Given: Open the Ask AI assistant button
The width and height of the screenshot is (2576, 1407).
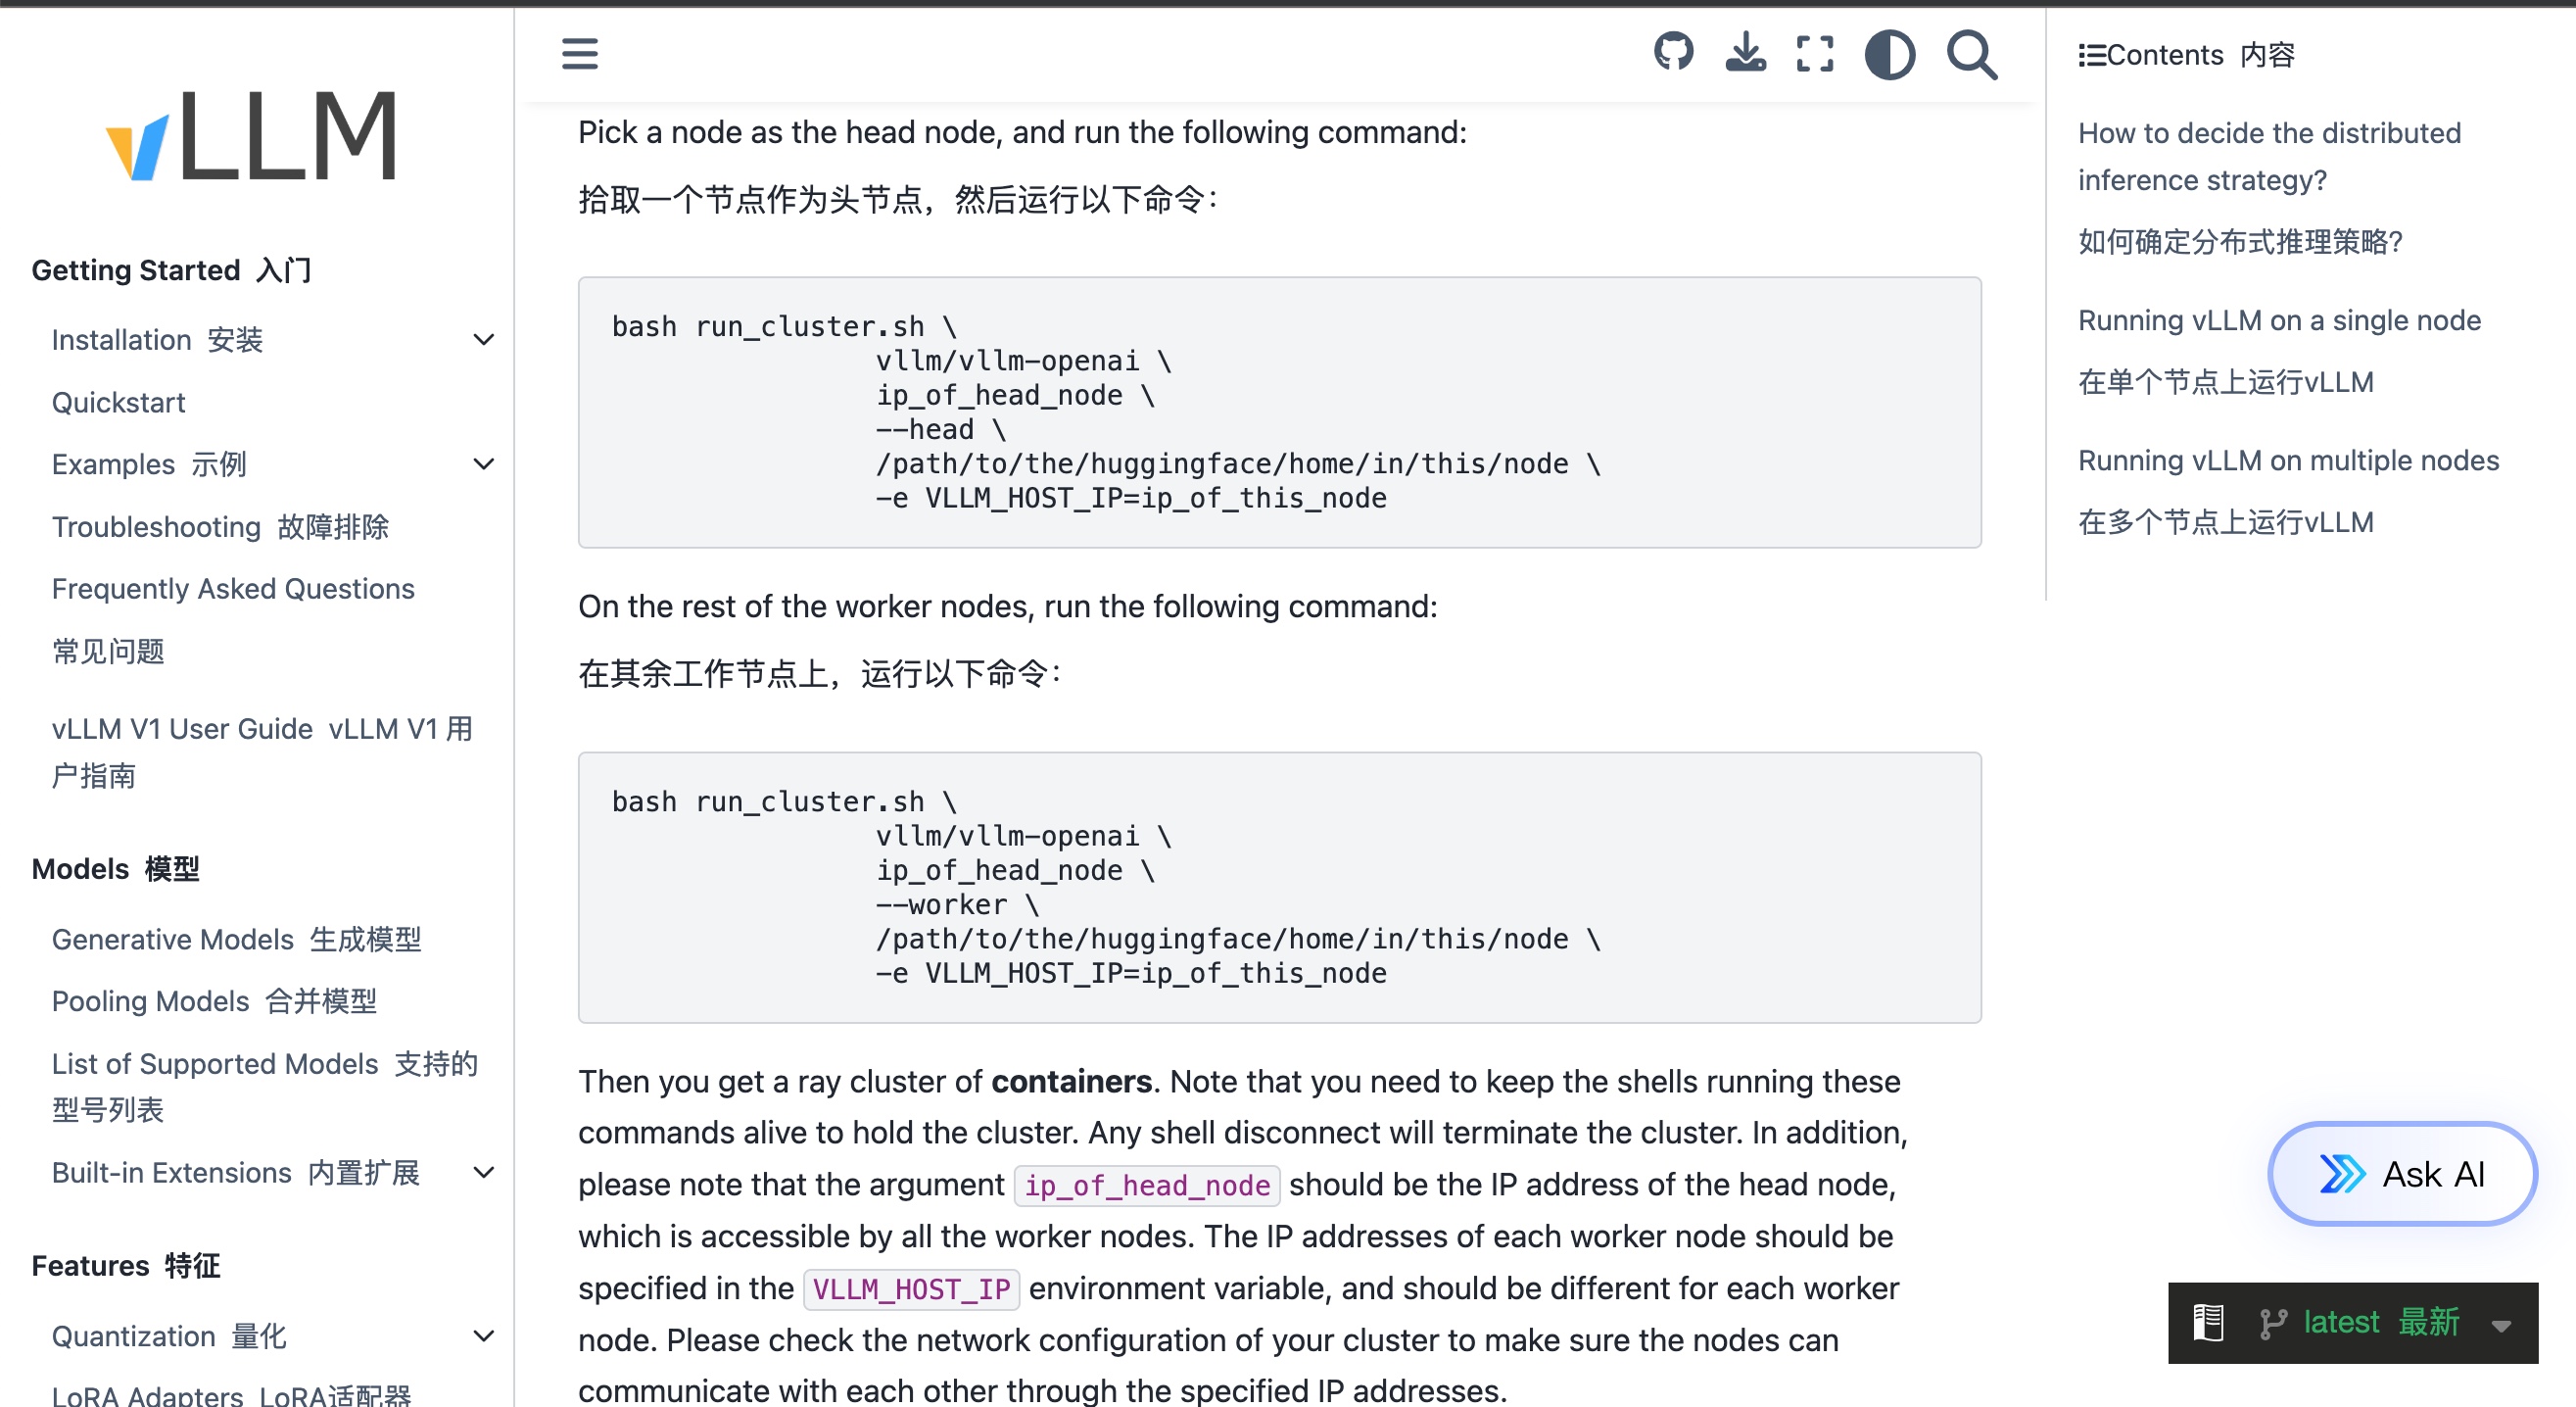Looking at the screenshot, I should [2402, 1173].
